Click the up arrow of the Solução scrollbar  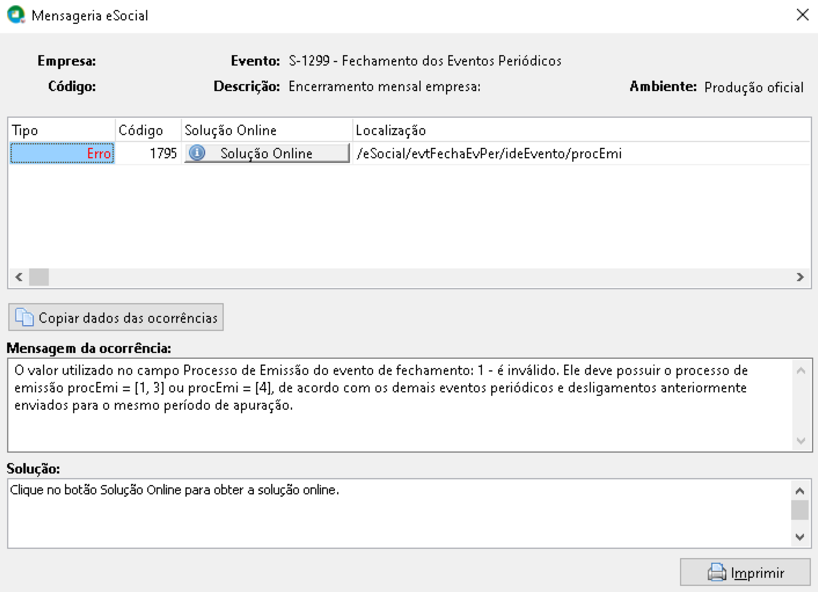[x=800, y=491]
